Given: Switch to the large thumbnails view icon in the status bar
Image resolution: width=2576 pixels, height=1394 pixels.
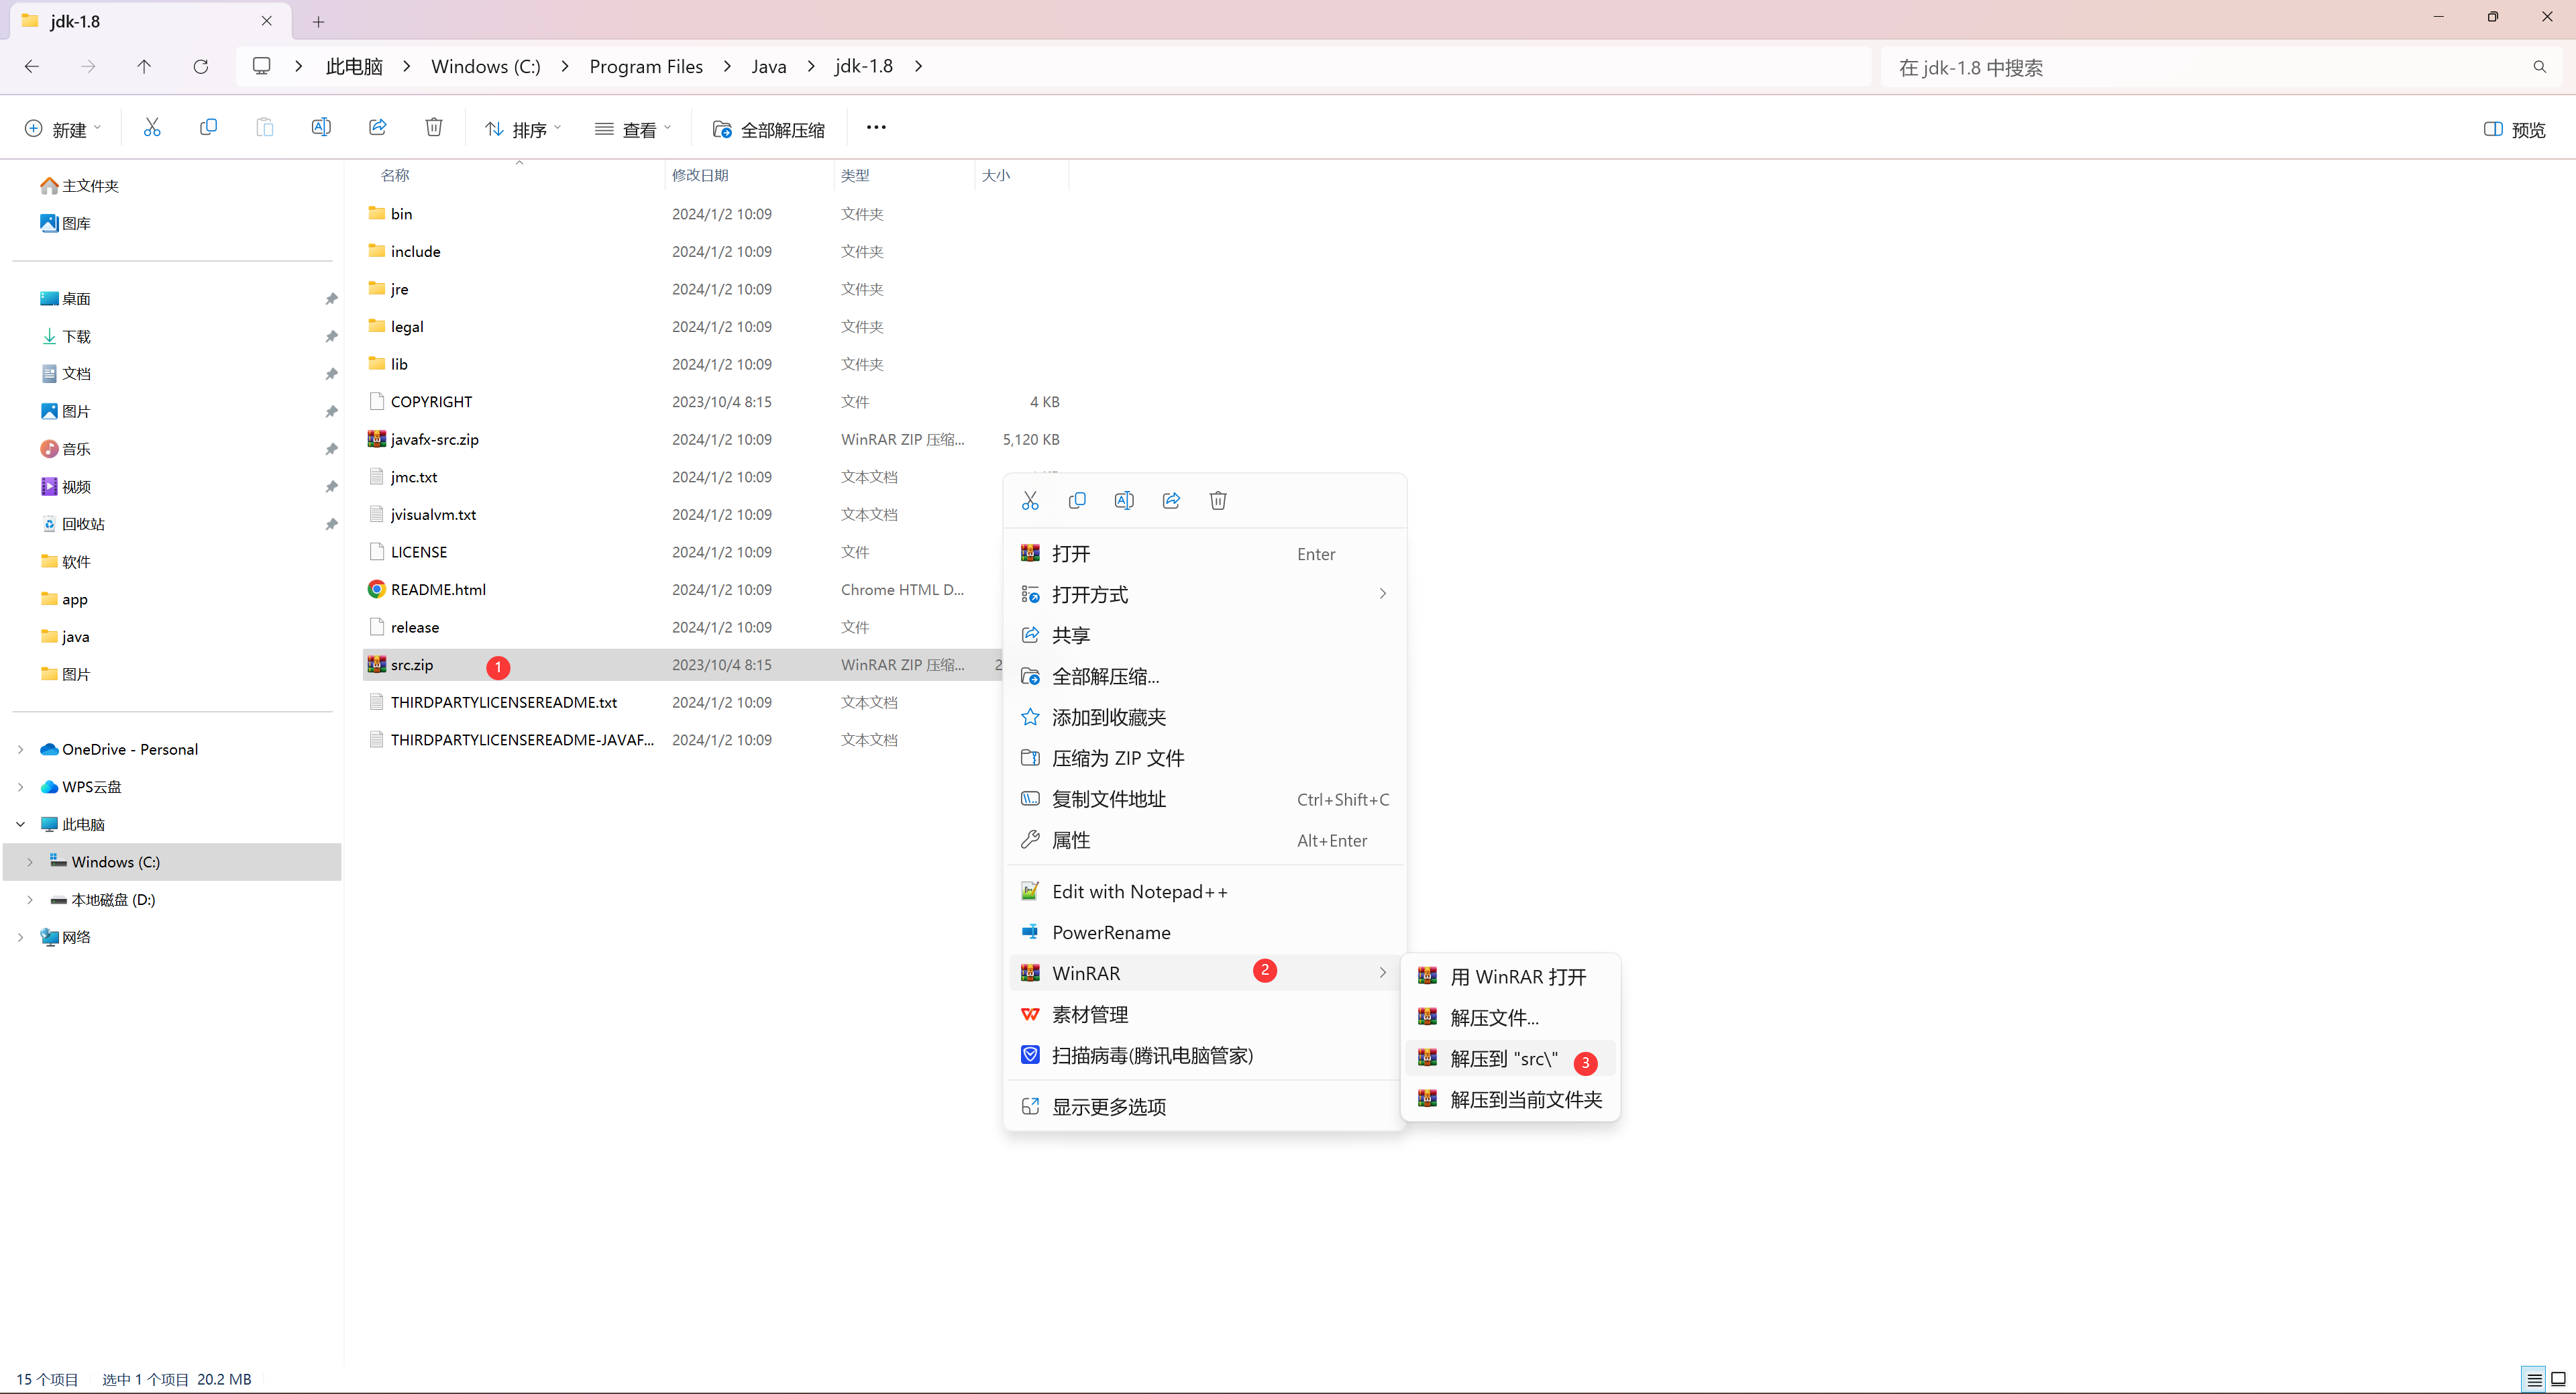Looking at the screenshot, I should coord(2558,1379).
